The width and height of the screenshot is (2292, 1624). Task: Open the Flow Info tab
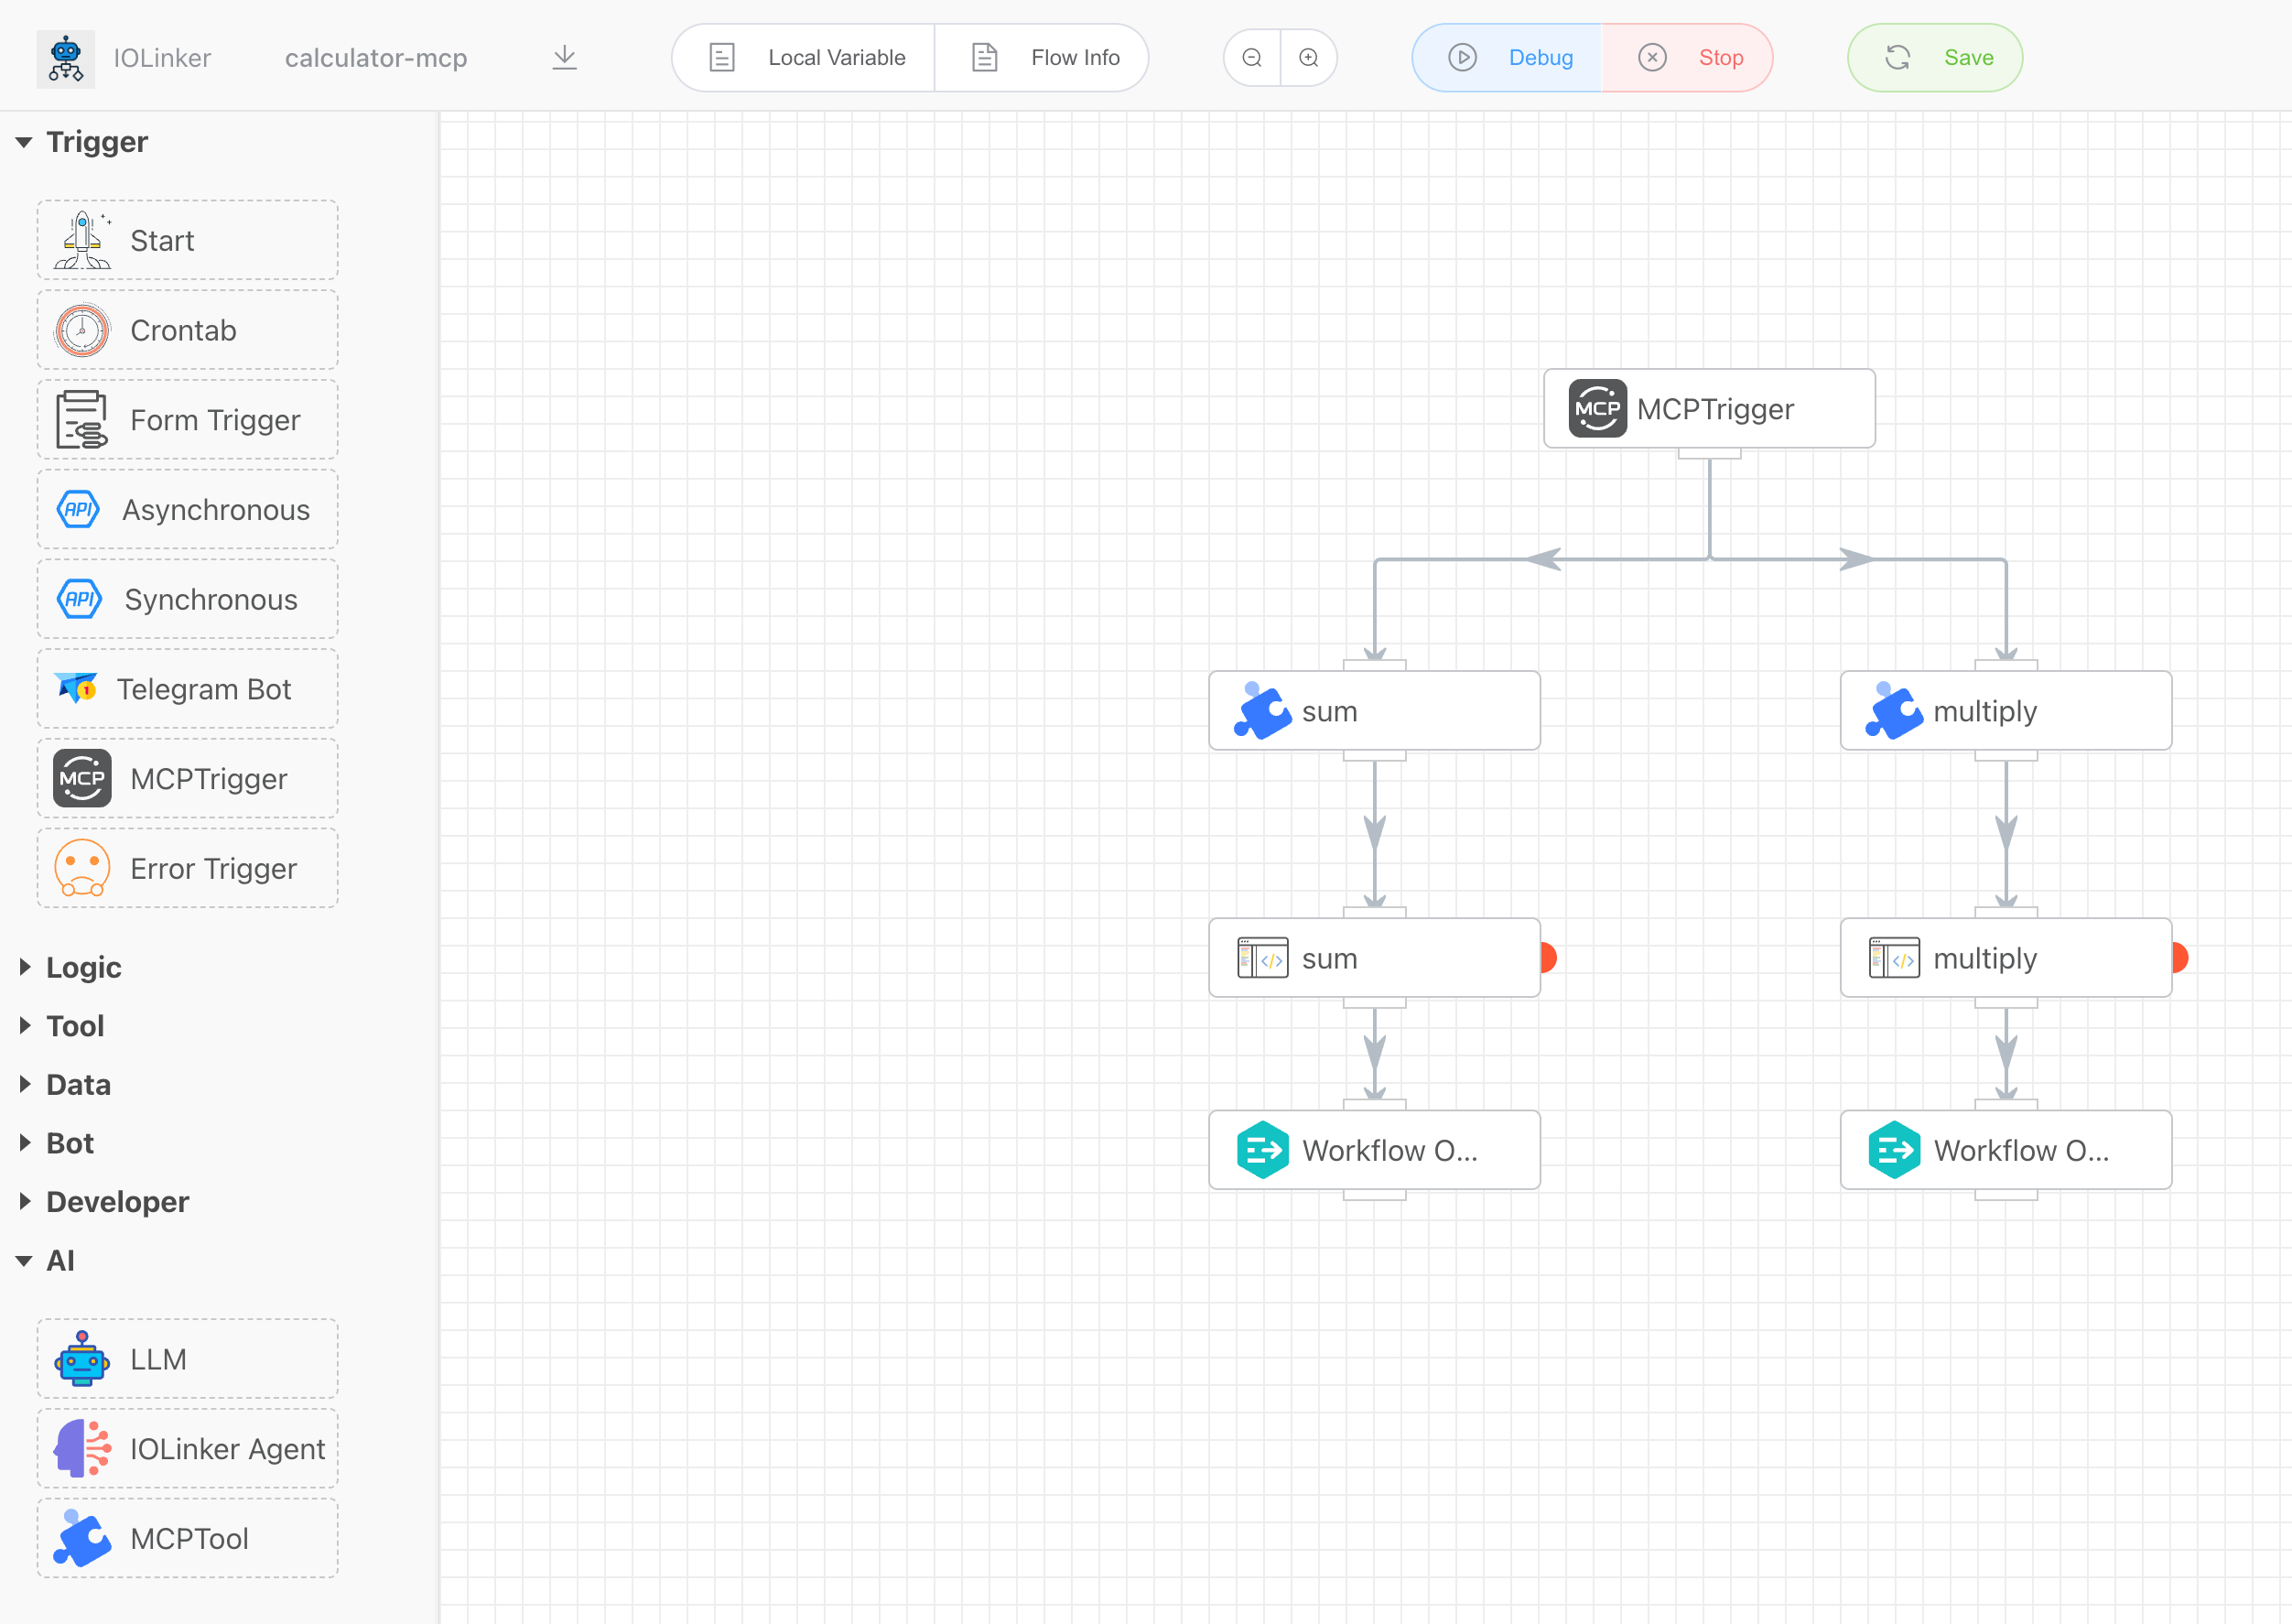pos(1044,58)
